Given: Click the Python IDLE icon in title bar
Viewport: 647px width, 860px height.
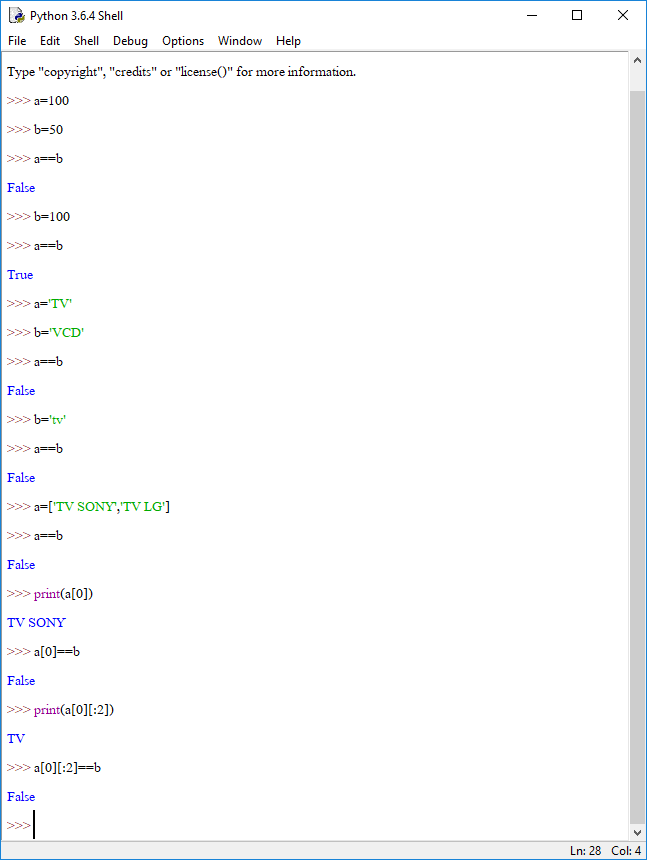Looking at the screenshot, I should coord(16,15).
